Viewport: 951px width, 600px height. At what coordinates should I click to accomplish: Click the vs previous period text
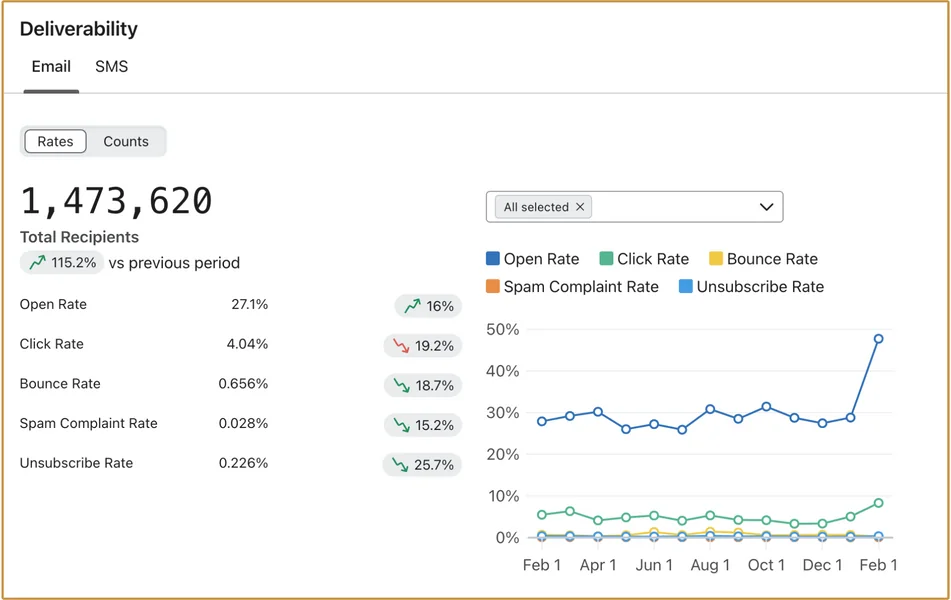tap(174, 263)
